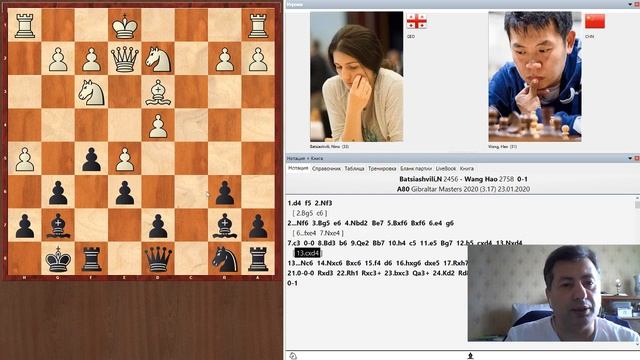Screen dimensions: 640x360
Task: Click the China flag icon
Action: click(x=595, y=21)
